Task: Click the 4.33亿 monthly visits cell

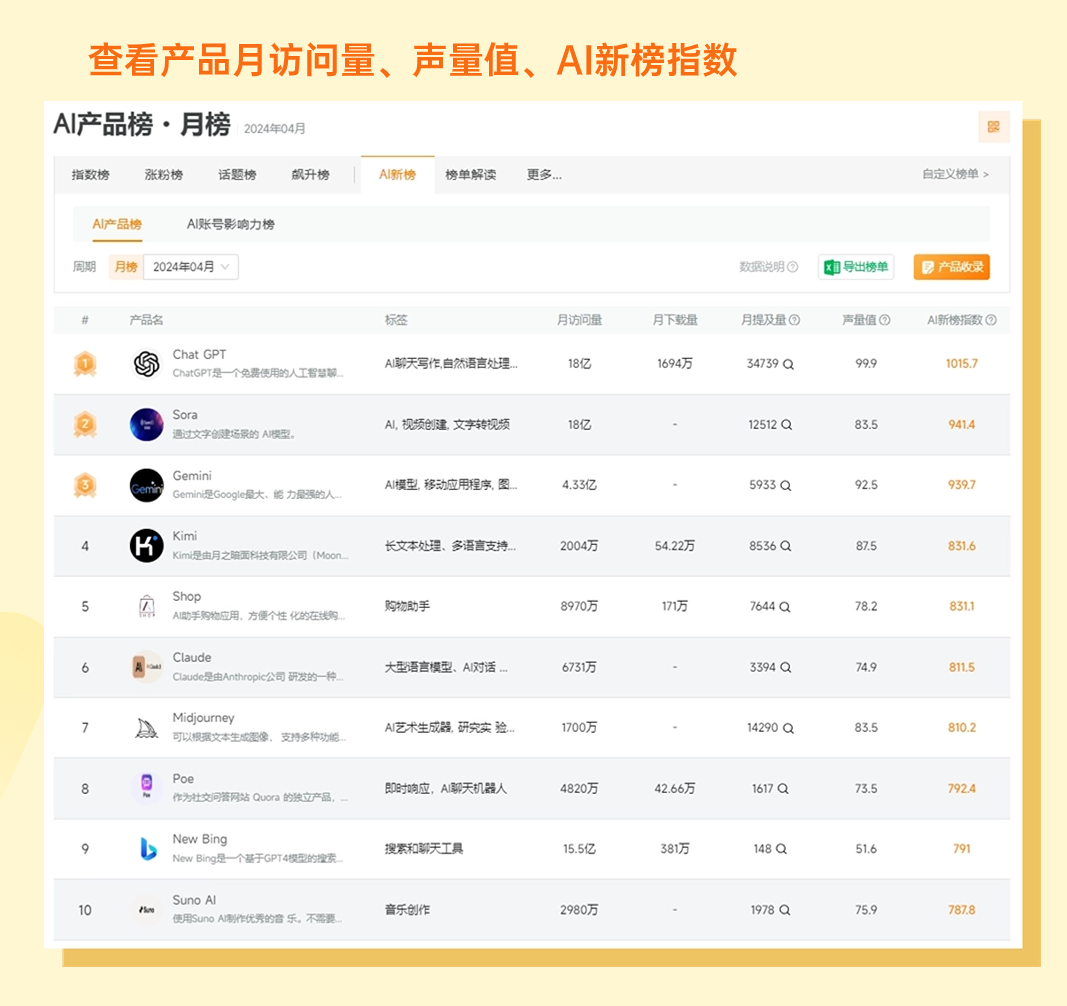Action: point(579,485)
